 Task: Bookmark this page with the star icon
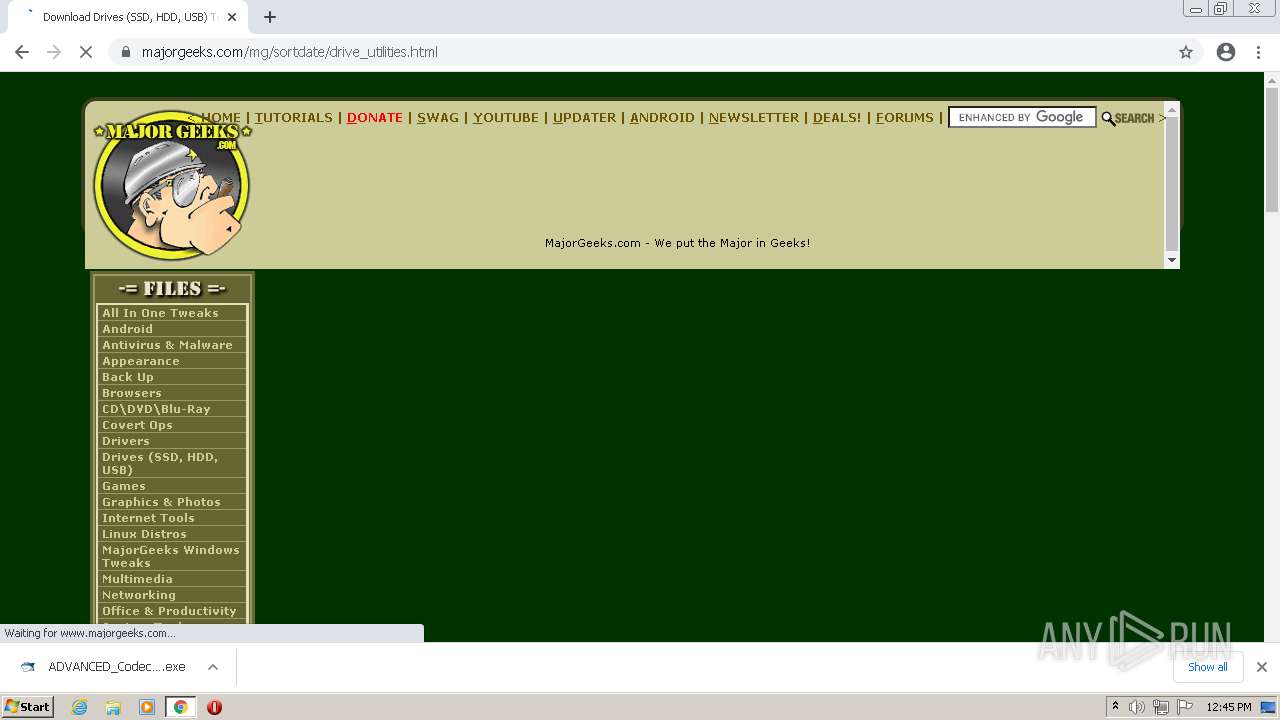pyautogui.click(x=1186, y=52)
